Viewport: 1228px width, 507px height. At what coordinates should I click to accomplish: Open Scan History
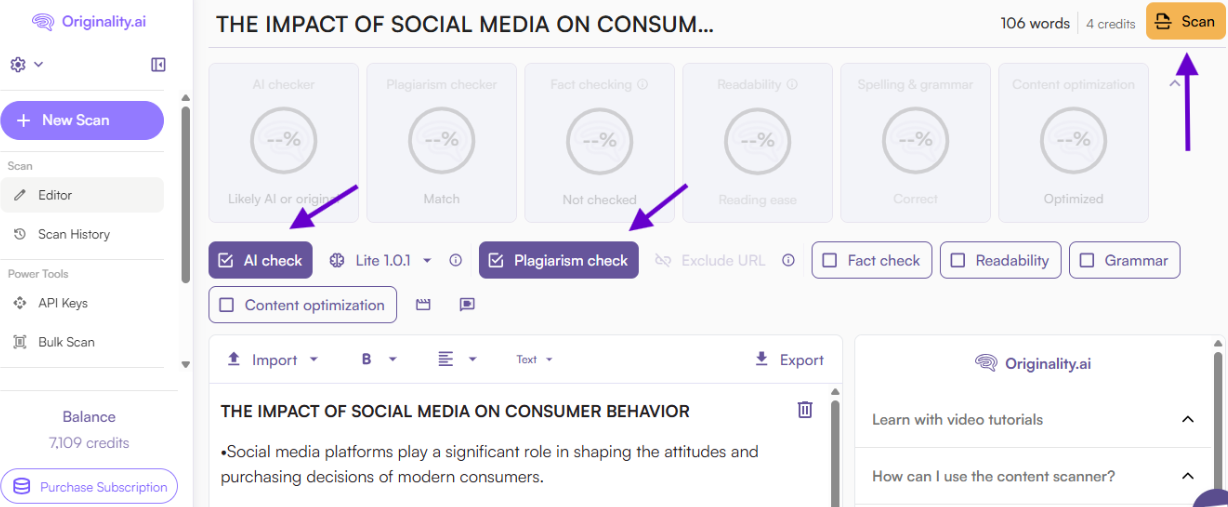click(82, 234)
